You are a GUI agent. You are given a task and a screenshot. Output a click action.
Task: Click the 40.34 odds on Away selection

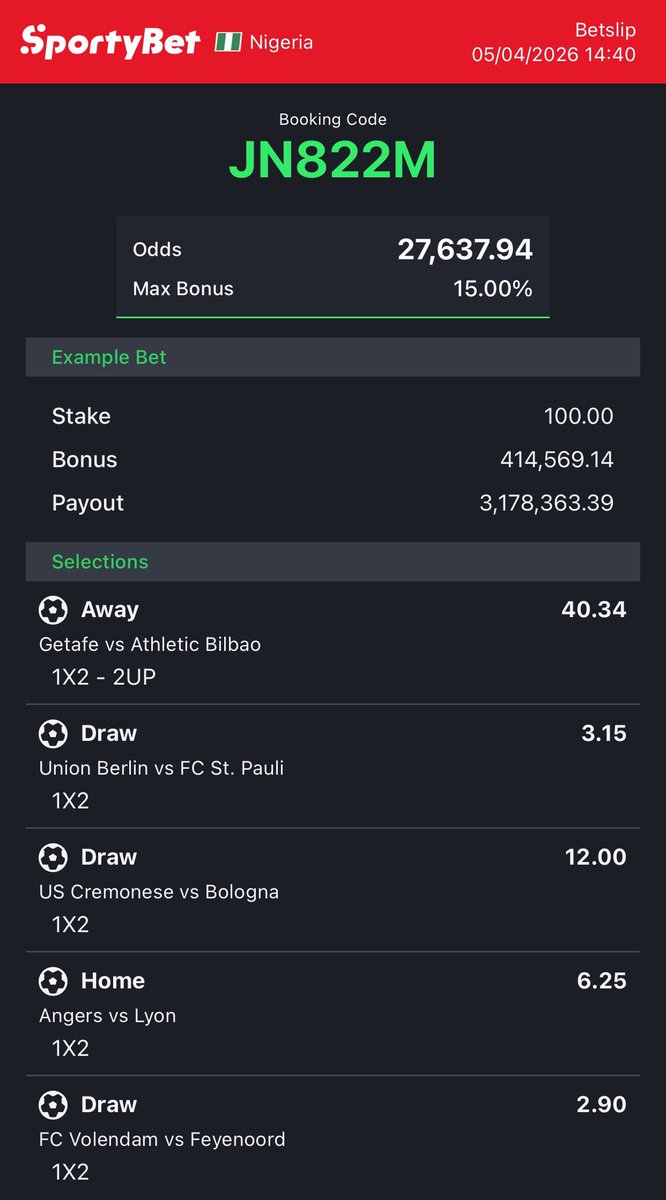pyautogui.click(x=594, y=609)
